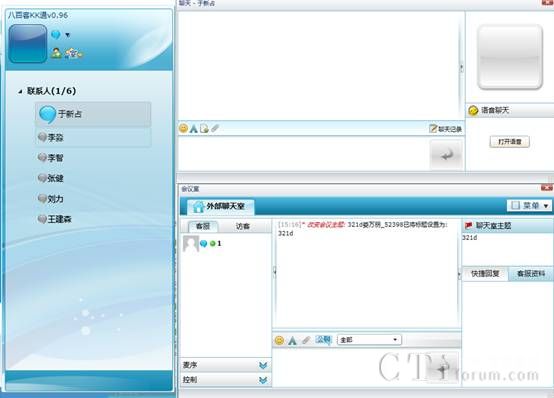Click the paperclip attachment icon in top chat
This screenshot has height=398, width=554.
(215, 128)
